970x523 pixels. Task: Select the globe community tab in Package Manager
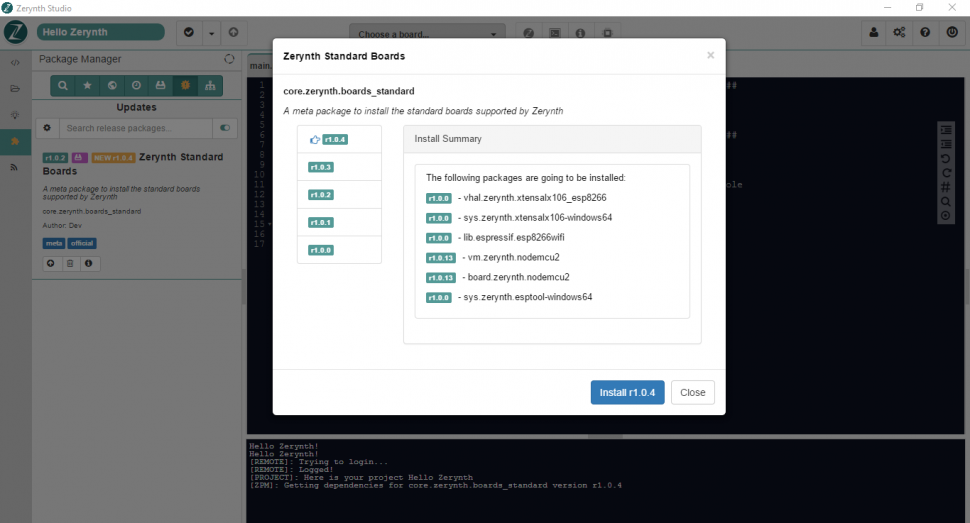click(112, 85)
